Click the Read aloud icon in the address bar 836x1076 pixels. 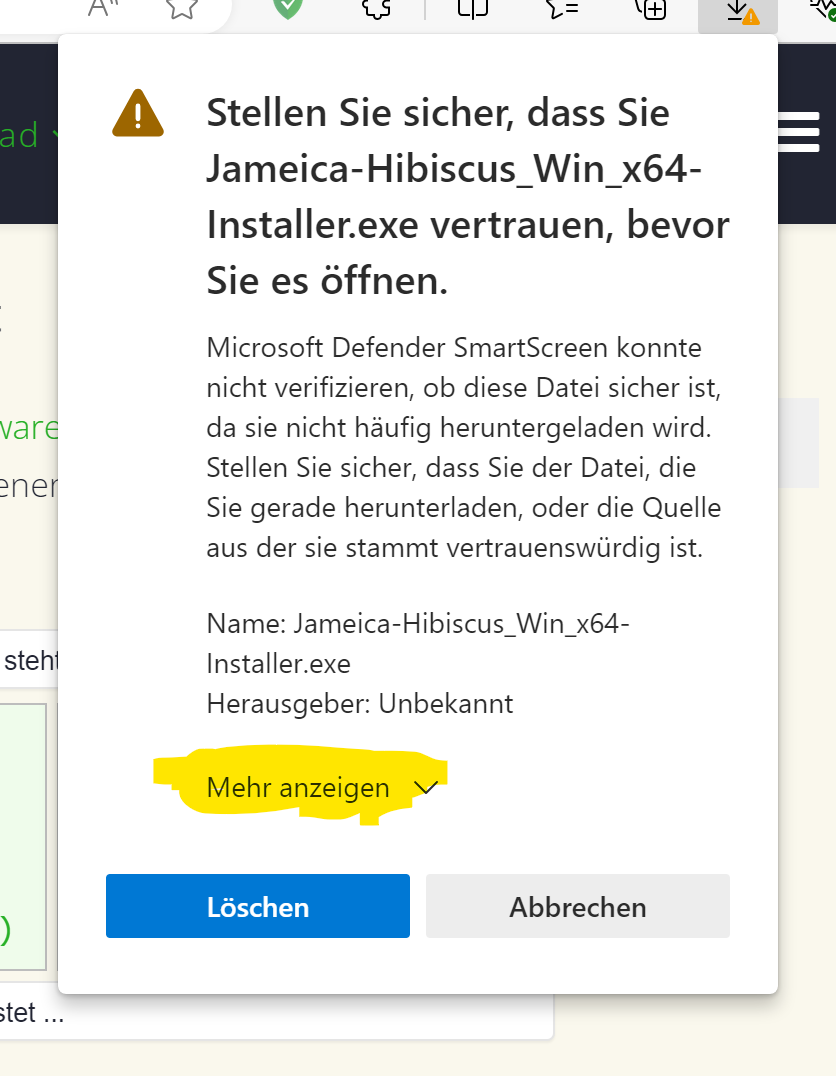point(103,8)
